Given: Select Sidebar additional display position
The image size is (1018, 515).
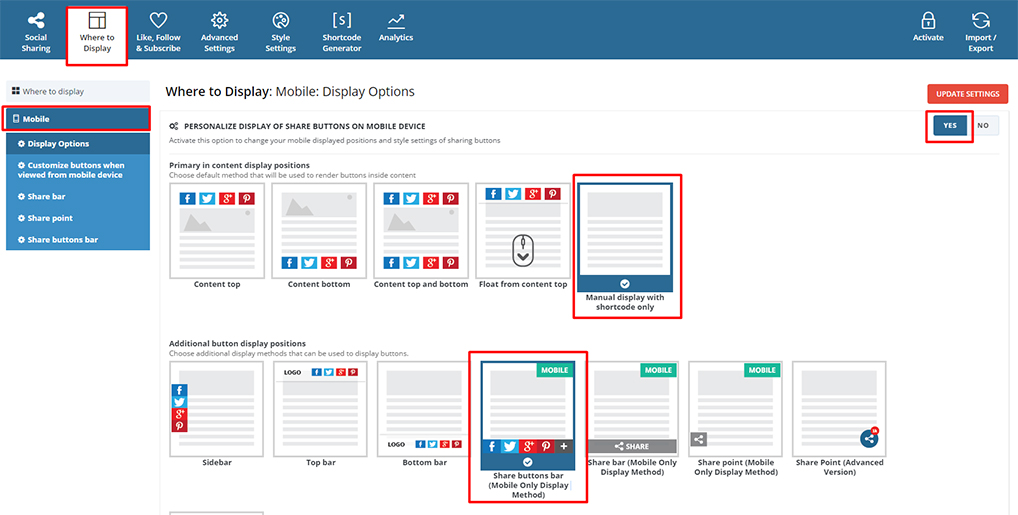Looking at the screenshot, I should click(217, 408).
